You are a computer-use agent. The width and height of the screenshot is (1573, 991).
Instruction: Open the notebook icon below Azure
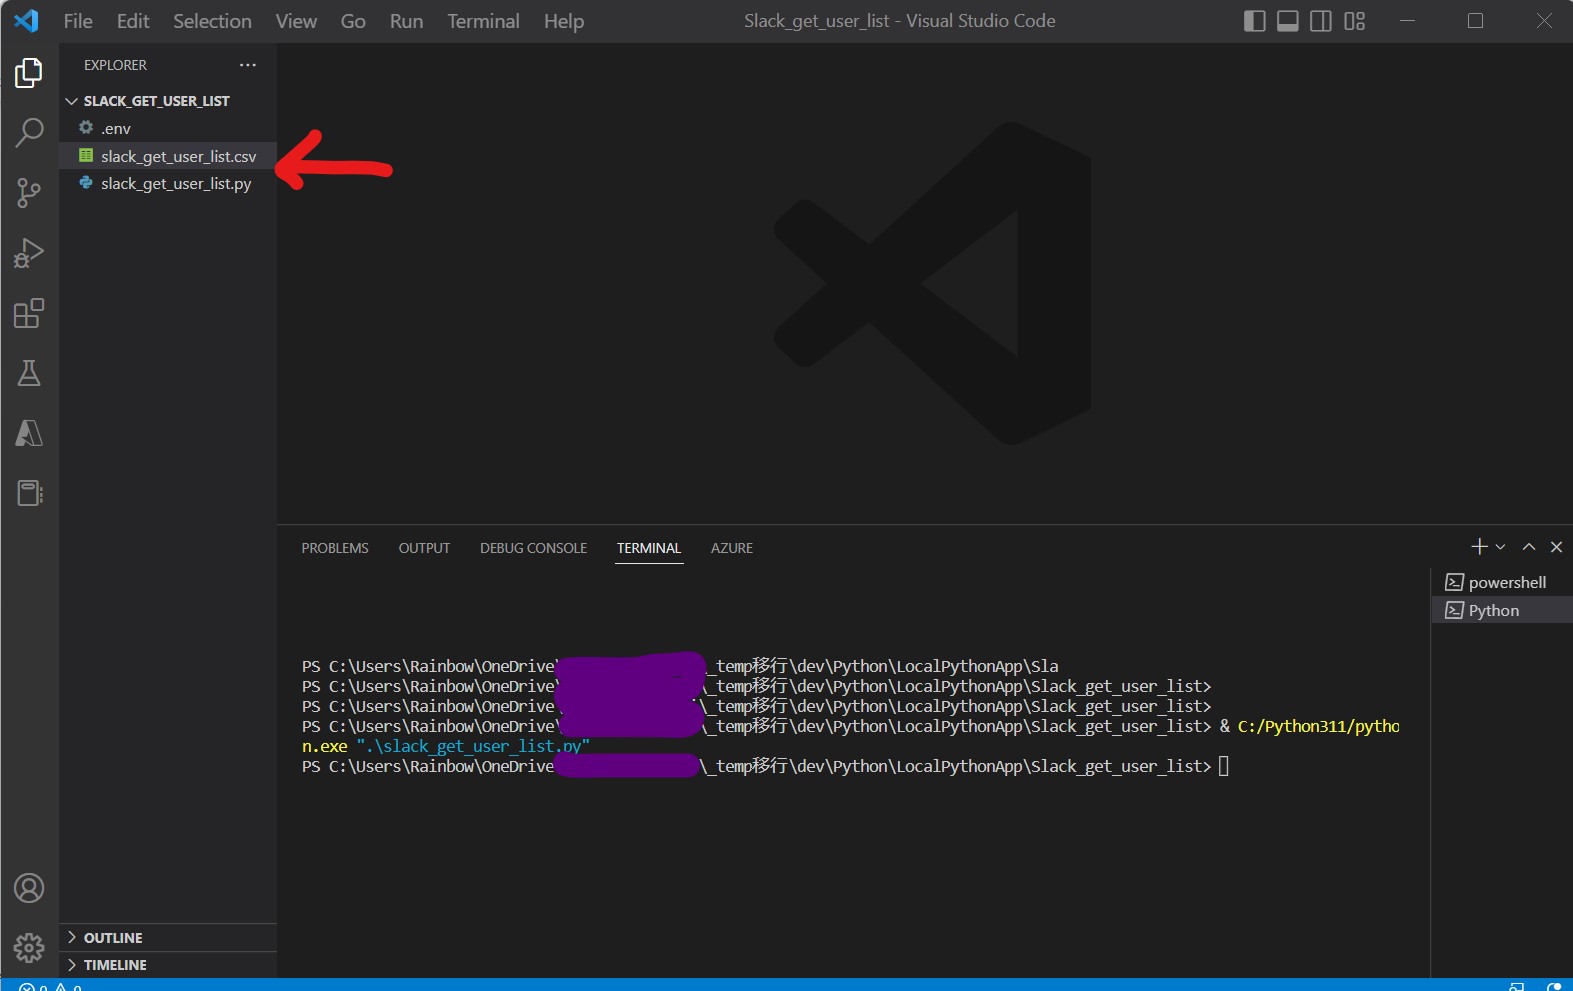[x=29, y=493]
